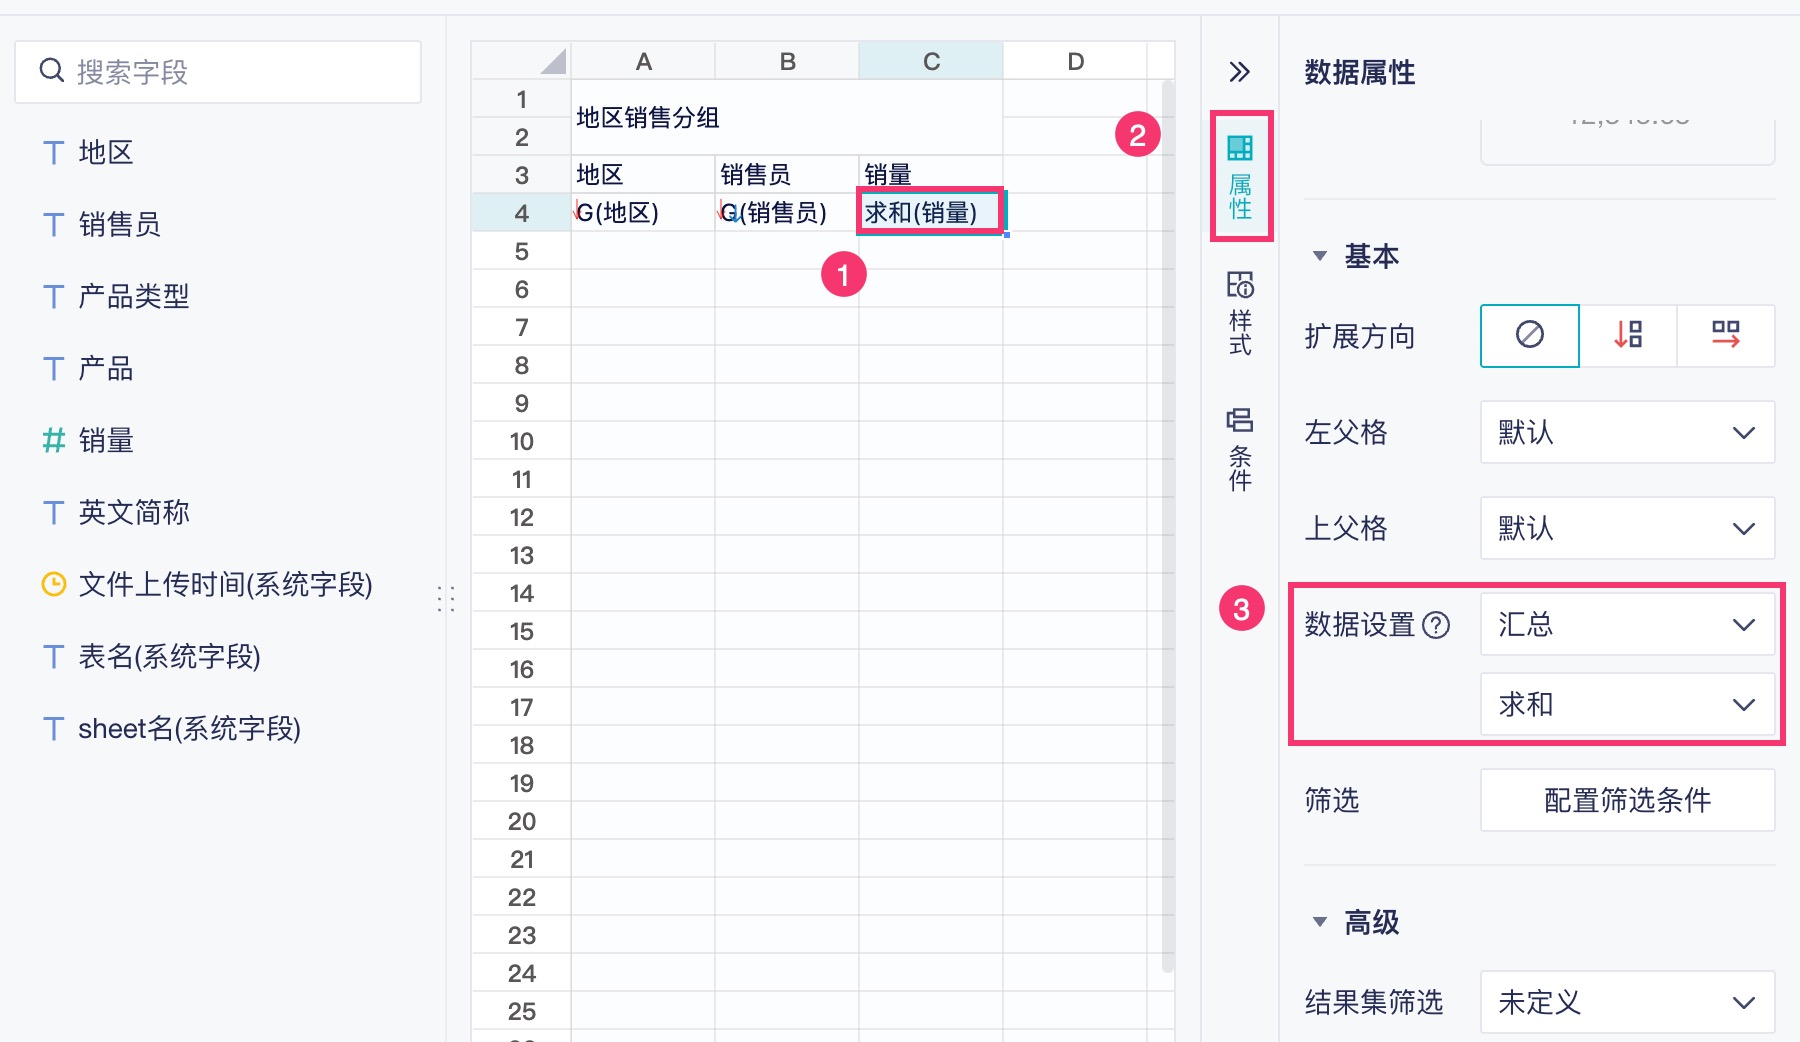Click the field panel splitter handle dots
This screenshot has width=1800, height=1042.
coord(446,598)
